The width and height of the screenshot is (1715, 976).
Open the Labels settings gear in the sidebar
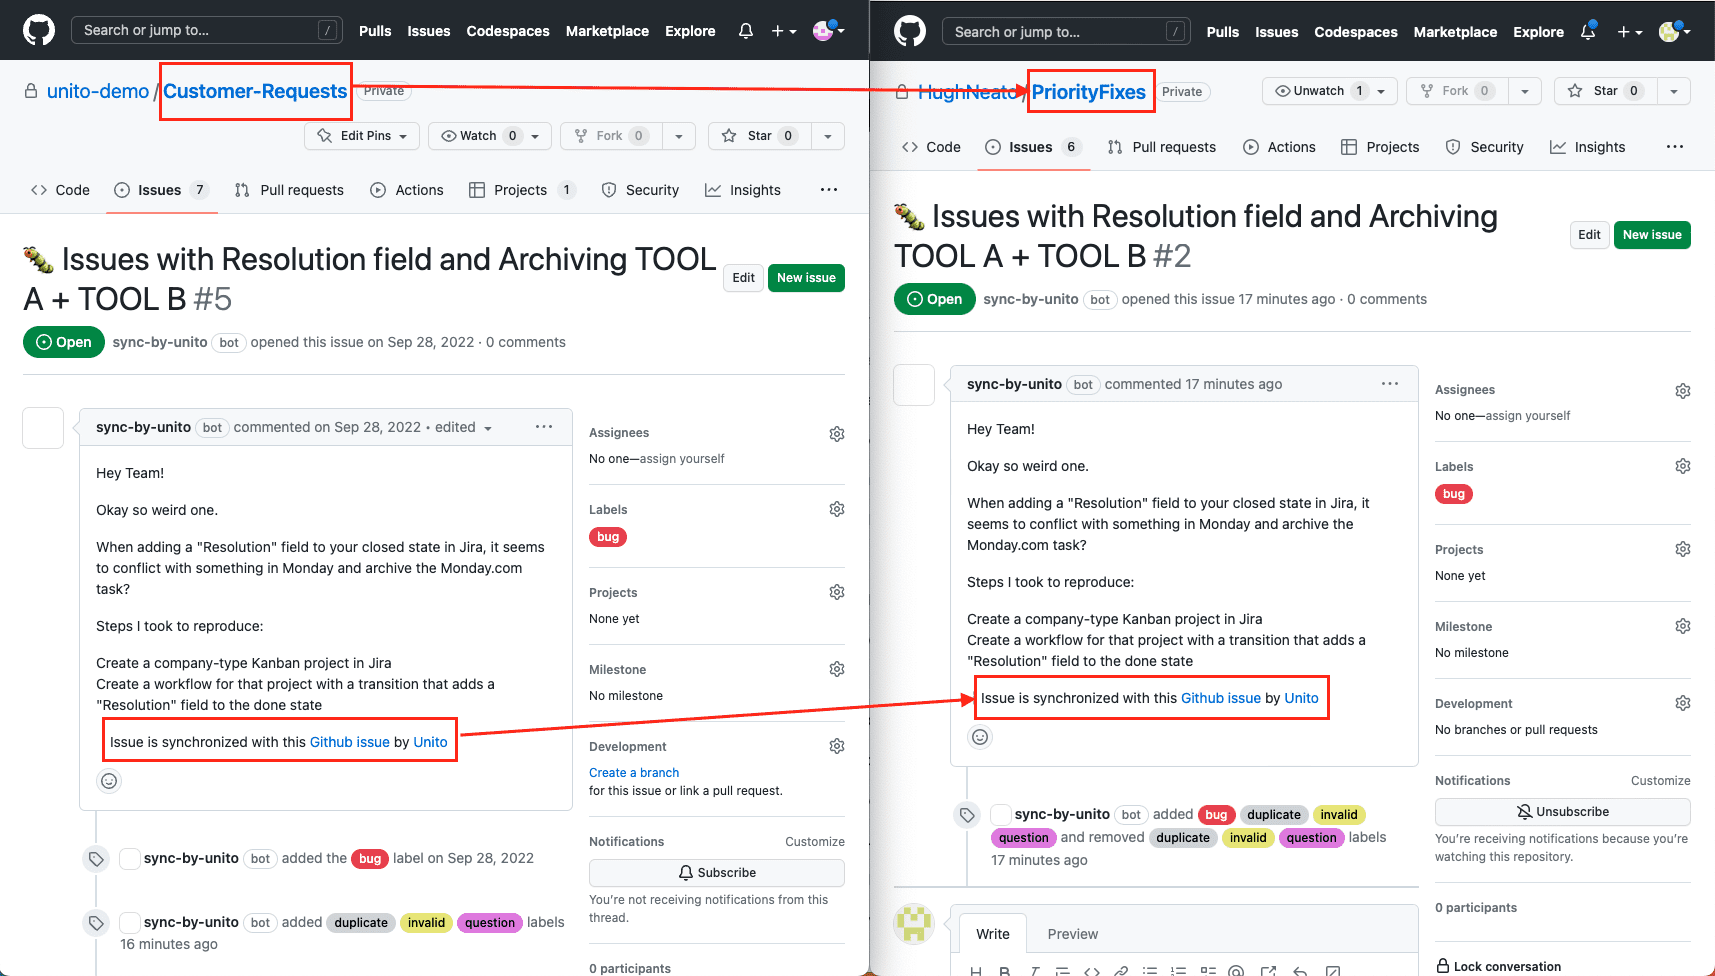(836, 508)
